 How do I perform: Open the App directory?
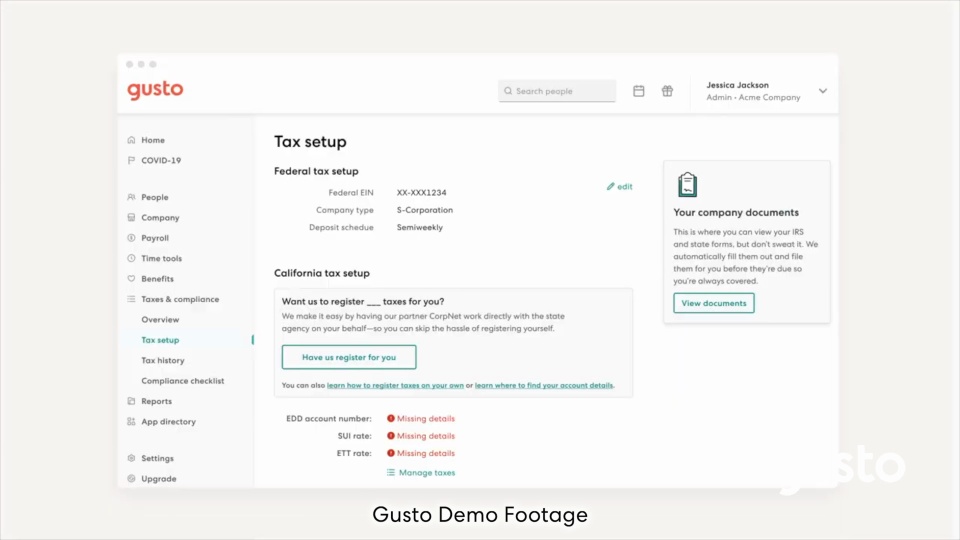(x=168, y=421)
